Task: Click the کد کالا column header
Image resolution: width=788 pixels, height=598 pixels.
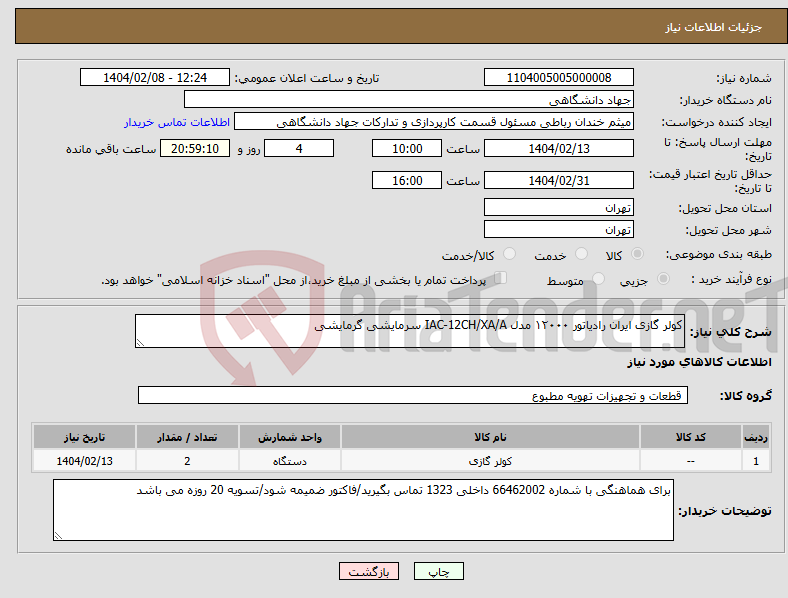Action: coord(691,437)
